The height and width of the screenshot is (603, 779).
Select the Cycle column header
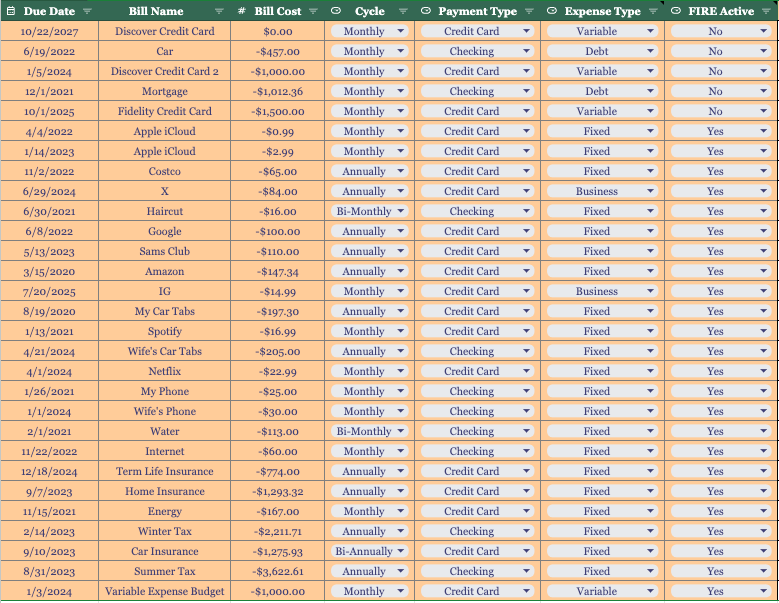tap(370, 11)
